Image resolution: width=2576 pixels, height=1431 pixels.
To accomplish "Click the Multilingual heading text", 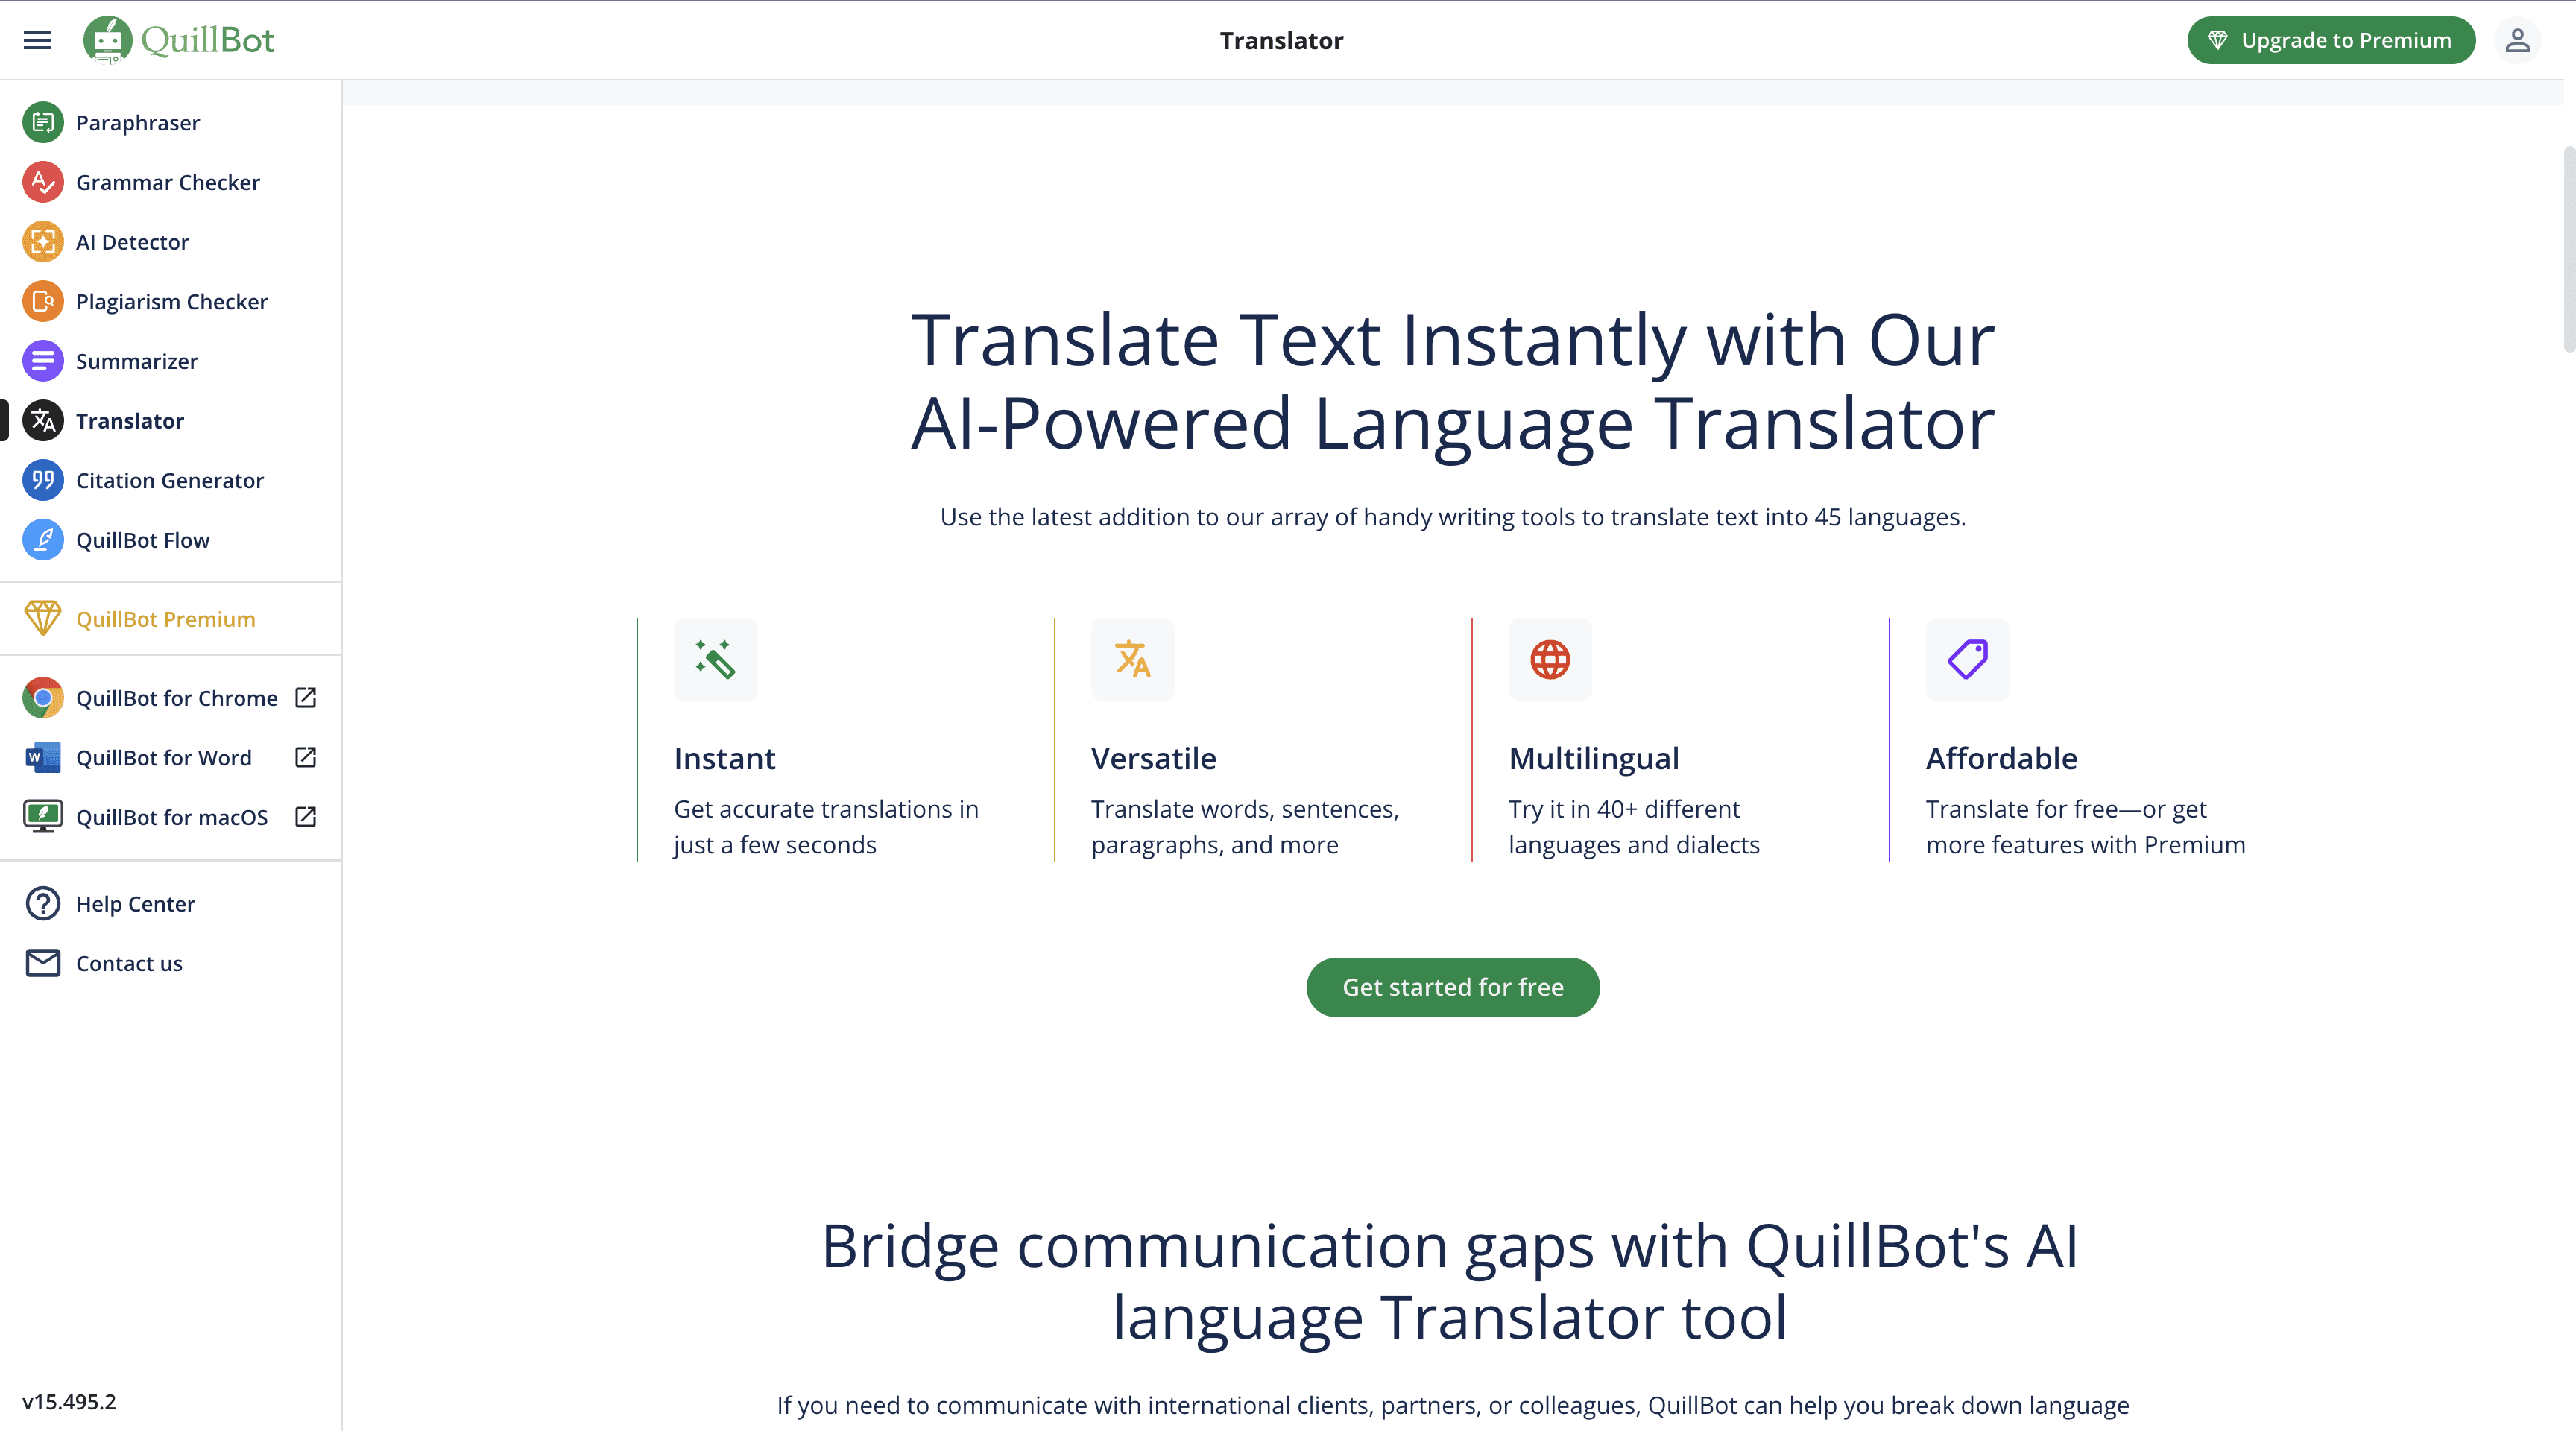I will 1594,758.
